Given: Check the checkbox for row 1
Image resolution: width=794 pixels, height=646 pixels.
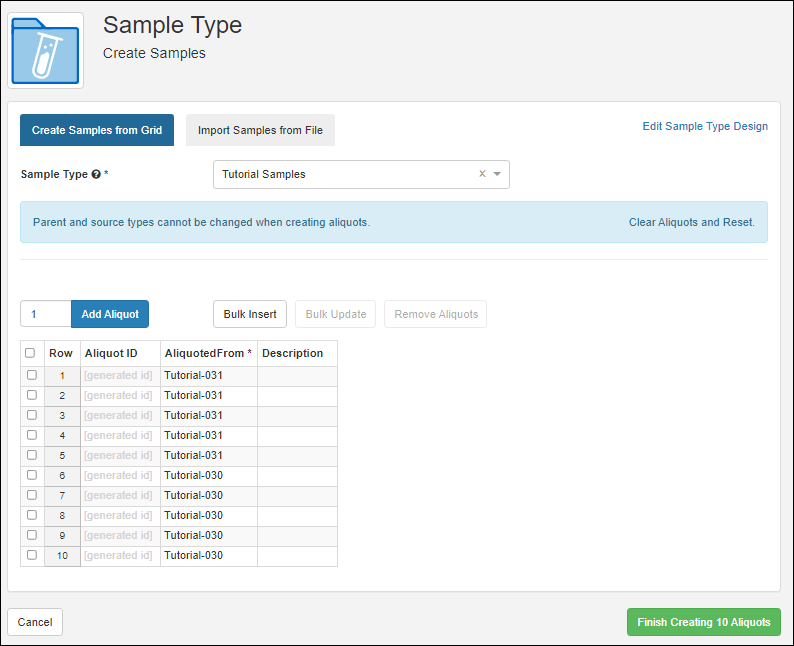Looking at the screenshot, I should pyautogui.click(x=32, y=375).
